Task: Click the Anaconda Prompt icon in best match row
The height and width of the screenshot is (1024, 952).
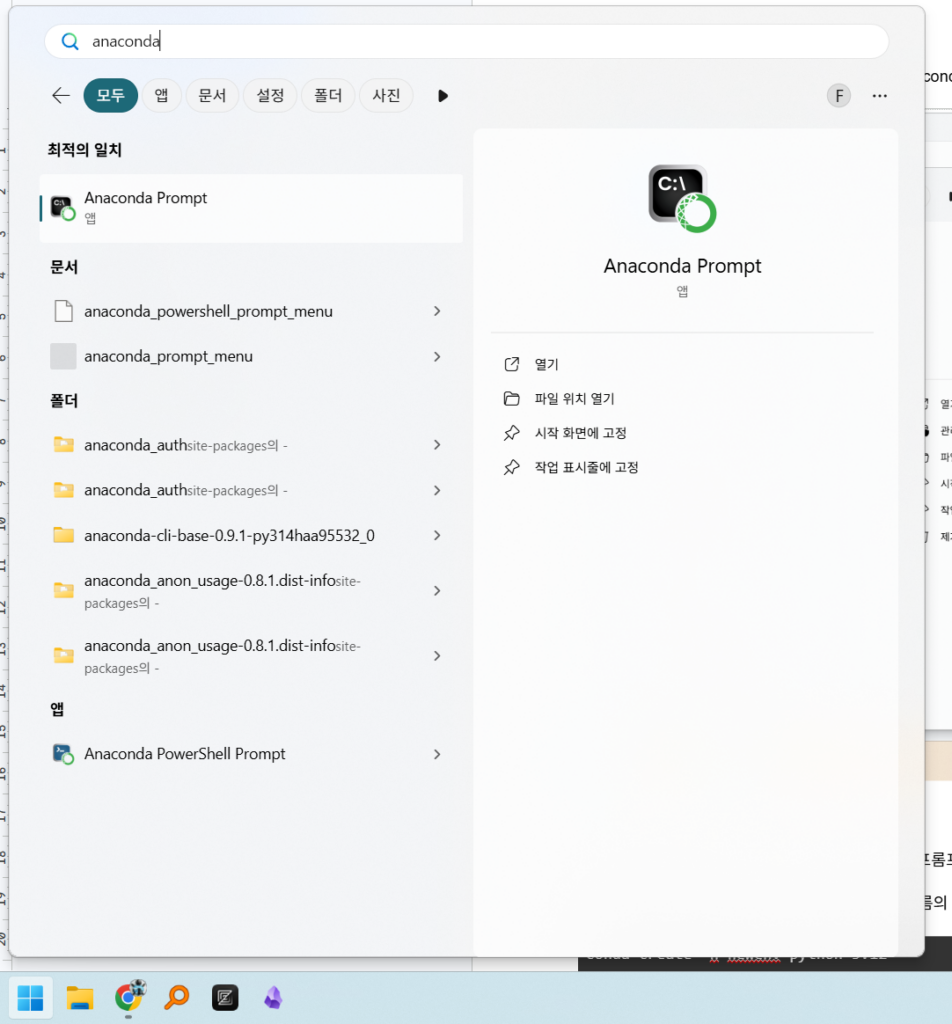Action: (x=63, y=208)
